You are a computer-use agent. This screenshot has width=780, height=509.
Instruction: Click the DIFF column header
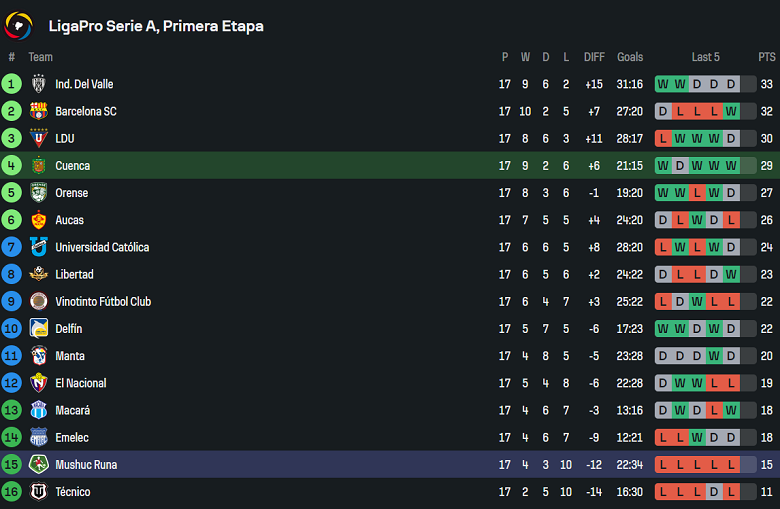pyautogui.click(x=594, y=57)
